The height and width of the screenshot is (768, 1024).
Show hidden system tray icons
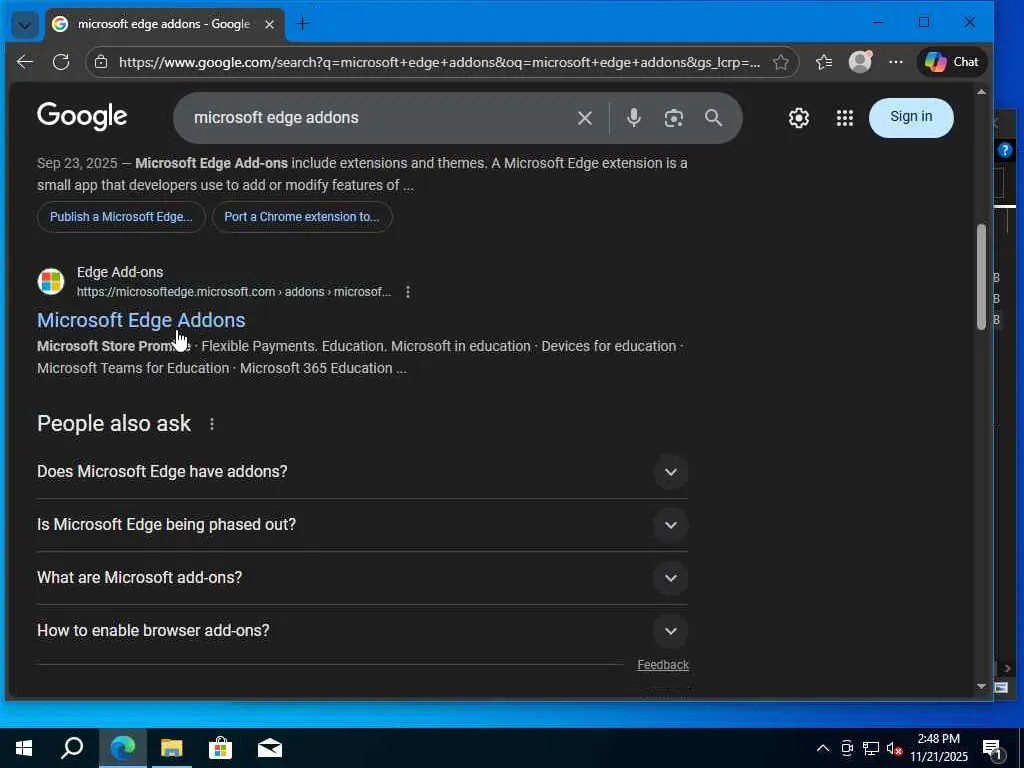(x=823, y=748)
